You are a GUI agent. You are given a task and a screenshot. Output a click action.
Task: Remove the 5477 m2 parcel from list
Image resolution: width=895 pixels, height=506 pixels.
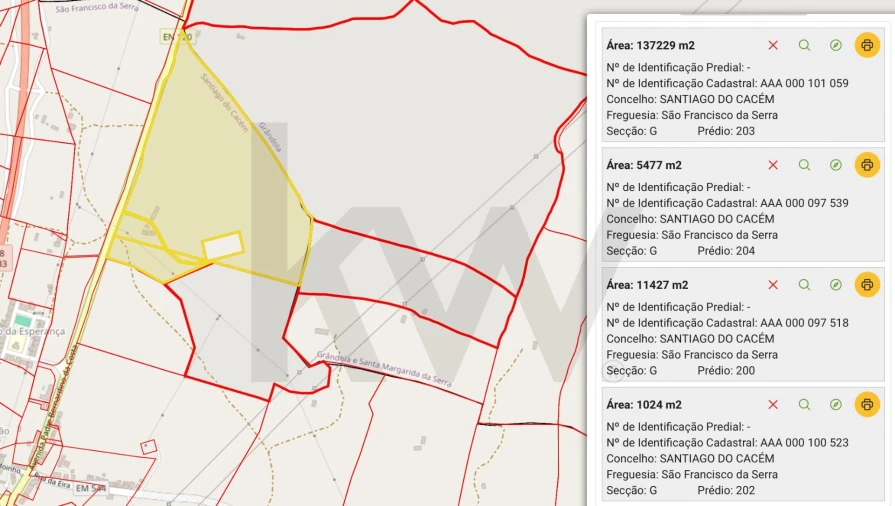[773, 165]
